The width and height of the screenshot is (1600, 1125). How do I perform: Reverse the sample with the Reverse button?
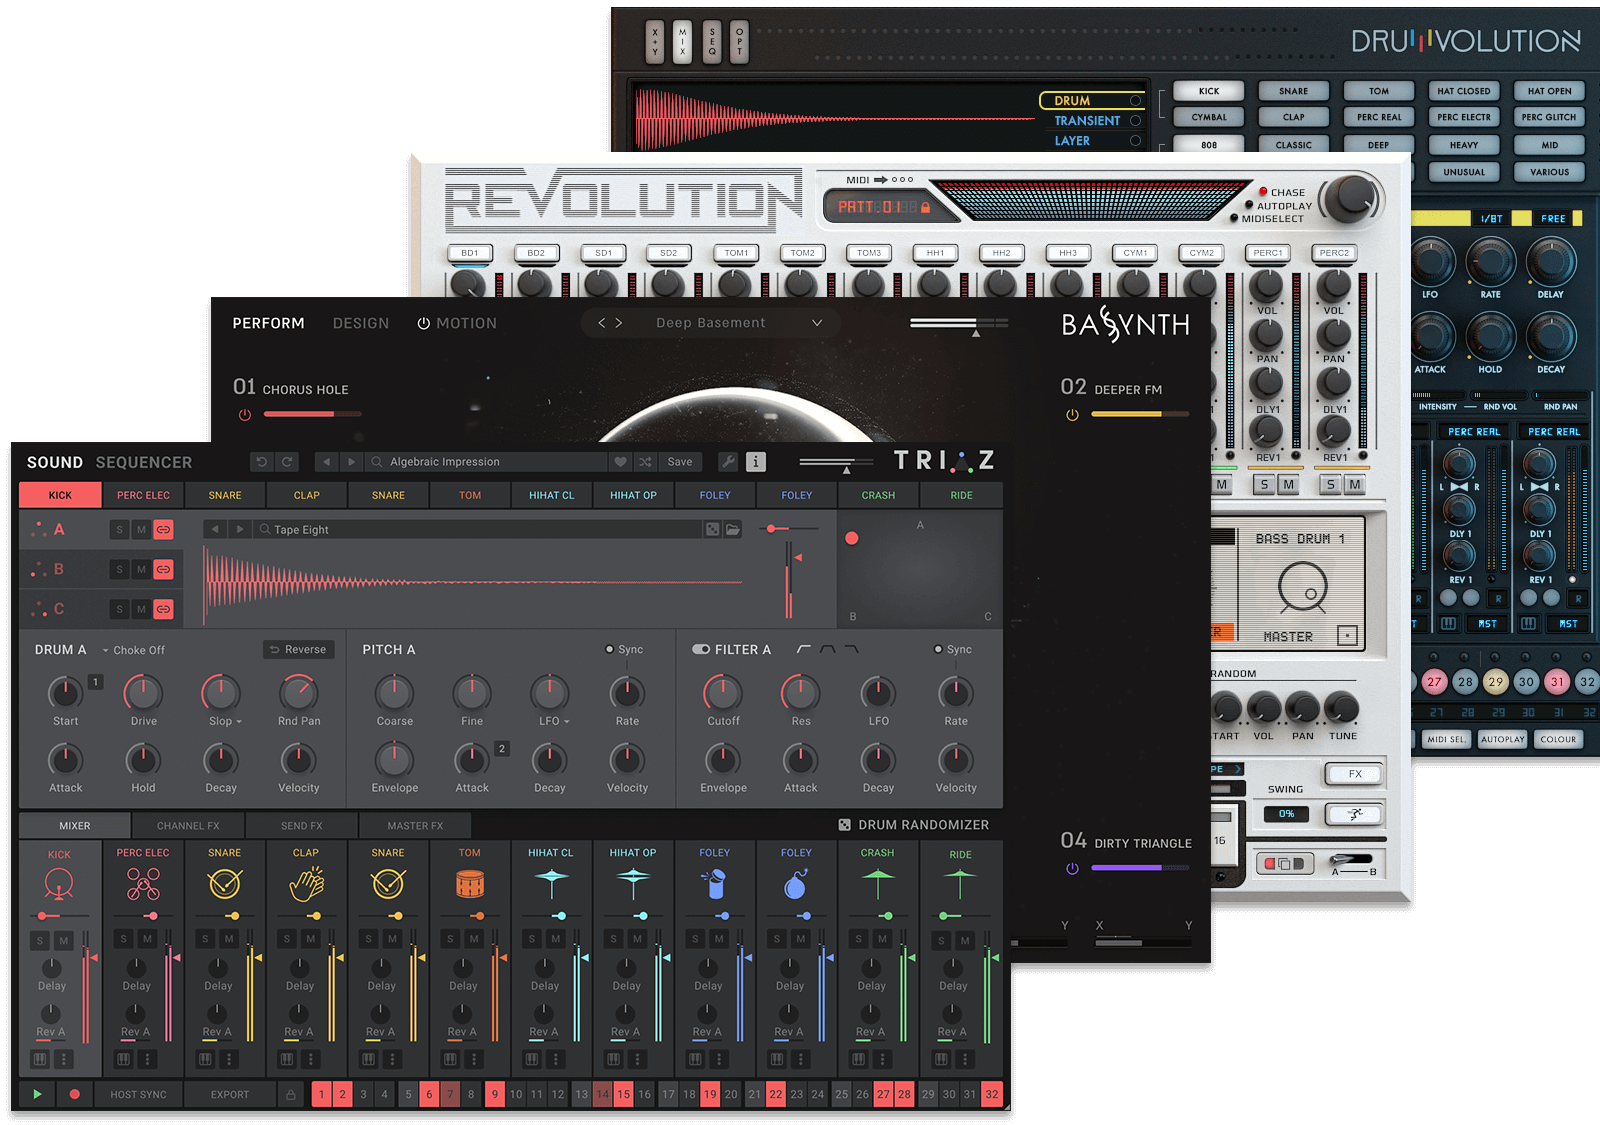(x=297, y=649)
